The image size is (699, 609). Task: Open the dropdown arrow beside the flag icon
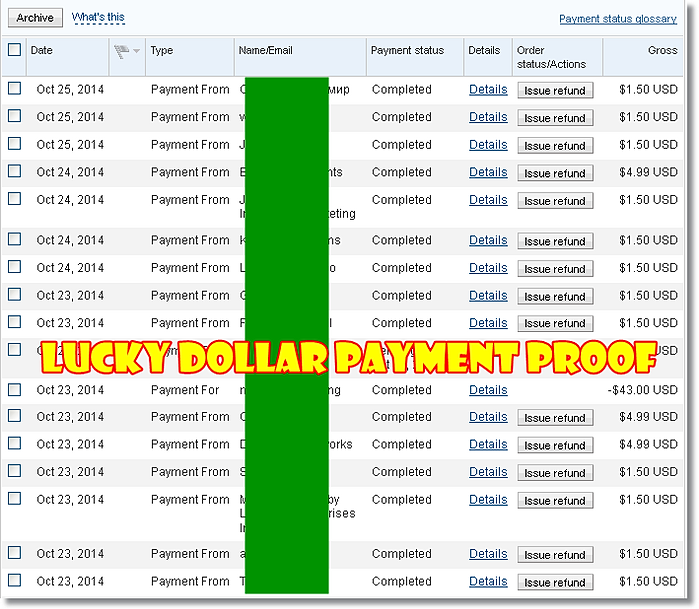coord(136,51)
